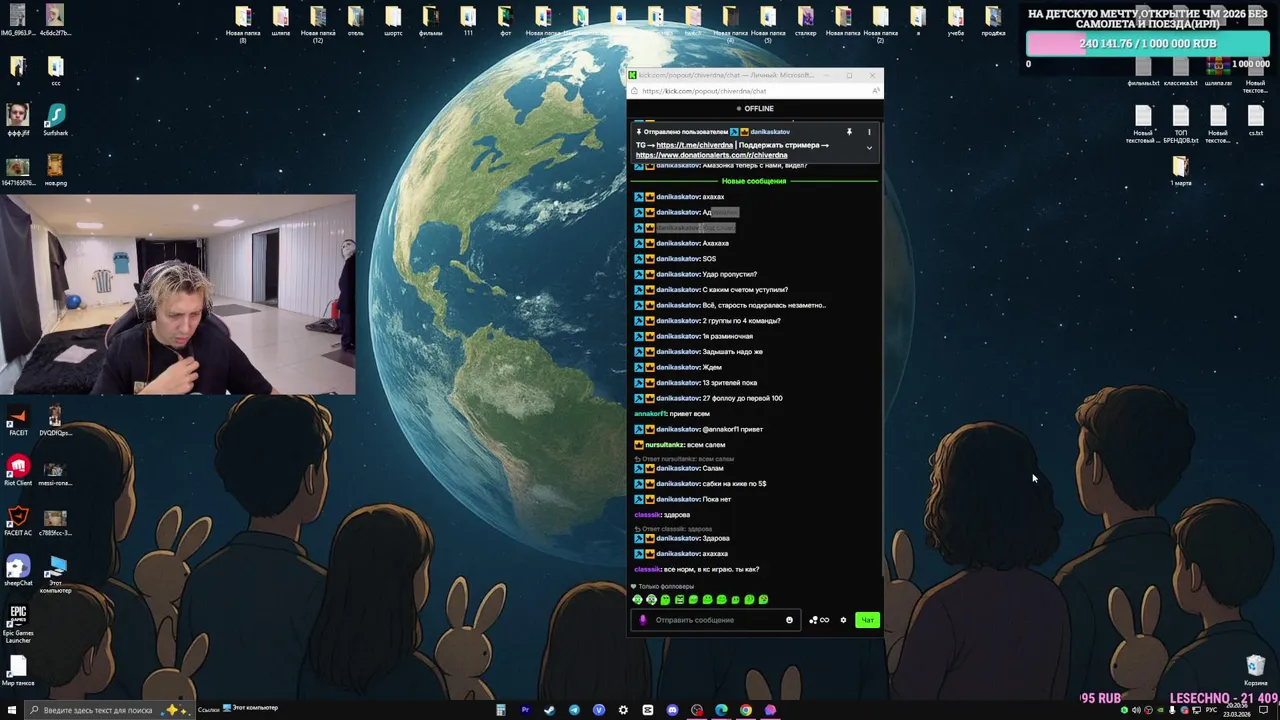Click username nursultankz saying всем салем
1280x720 pixels.
tap(664, 445)
